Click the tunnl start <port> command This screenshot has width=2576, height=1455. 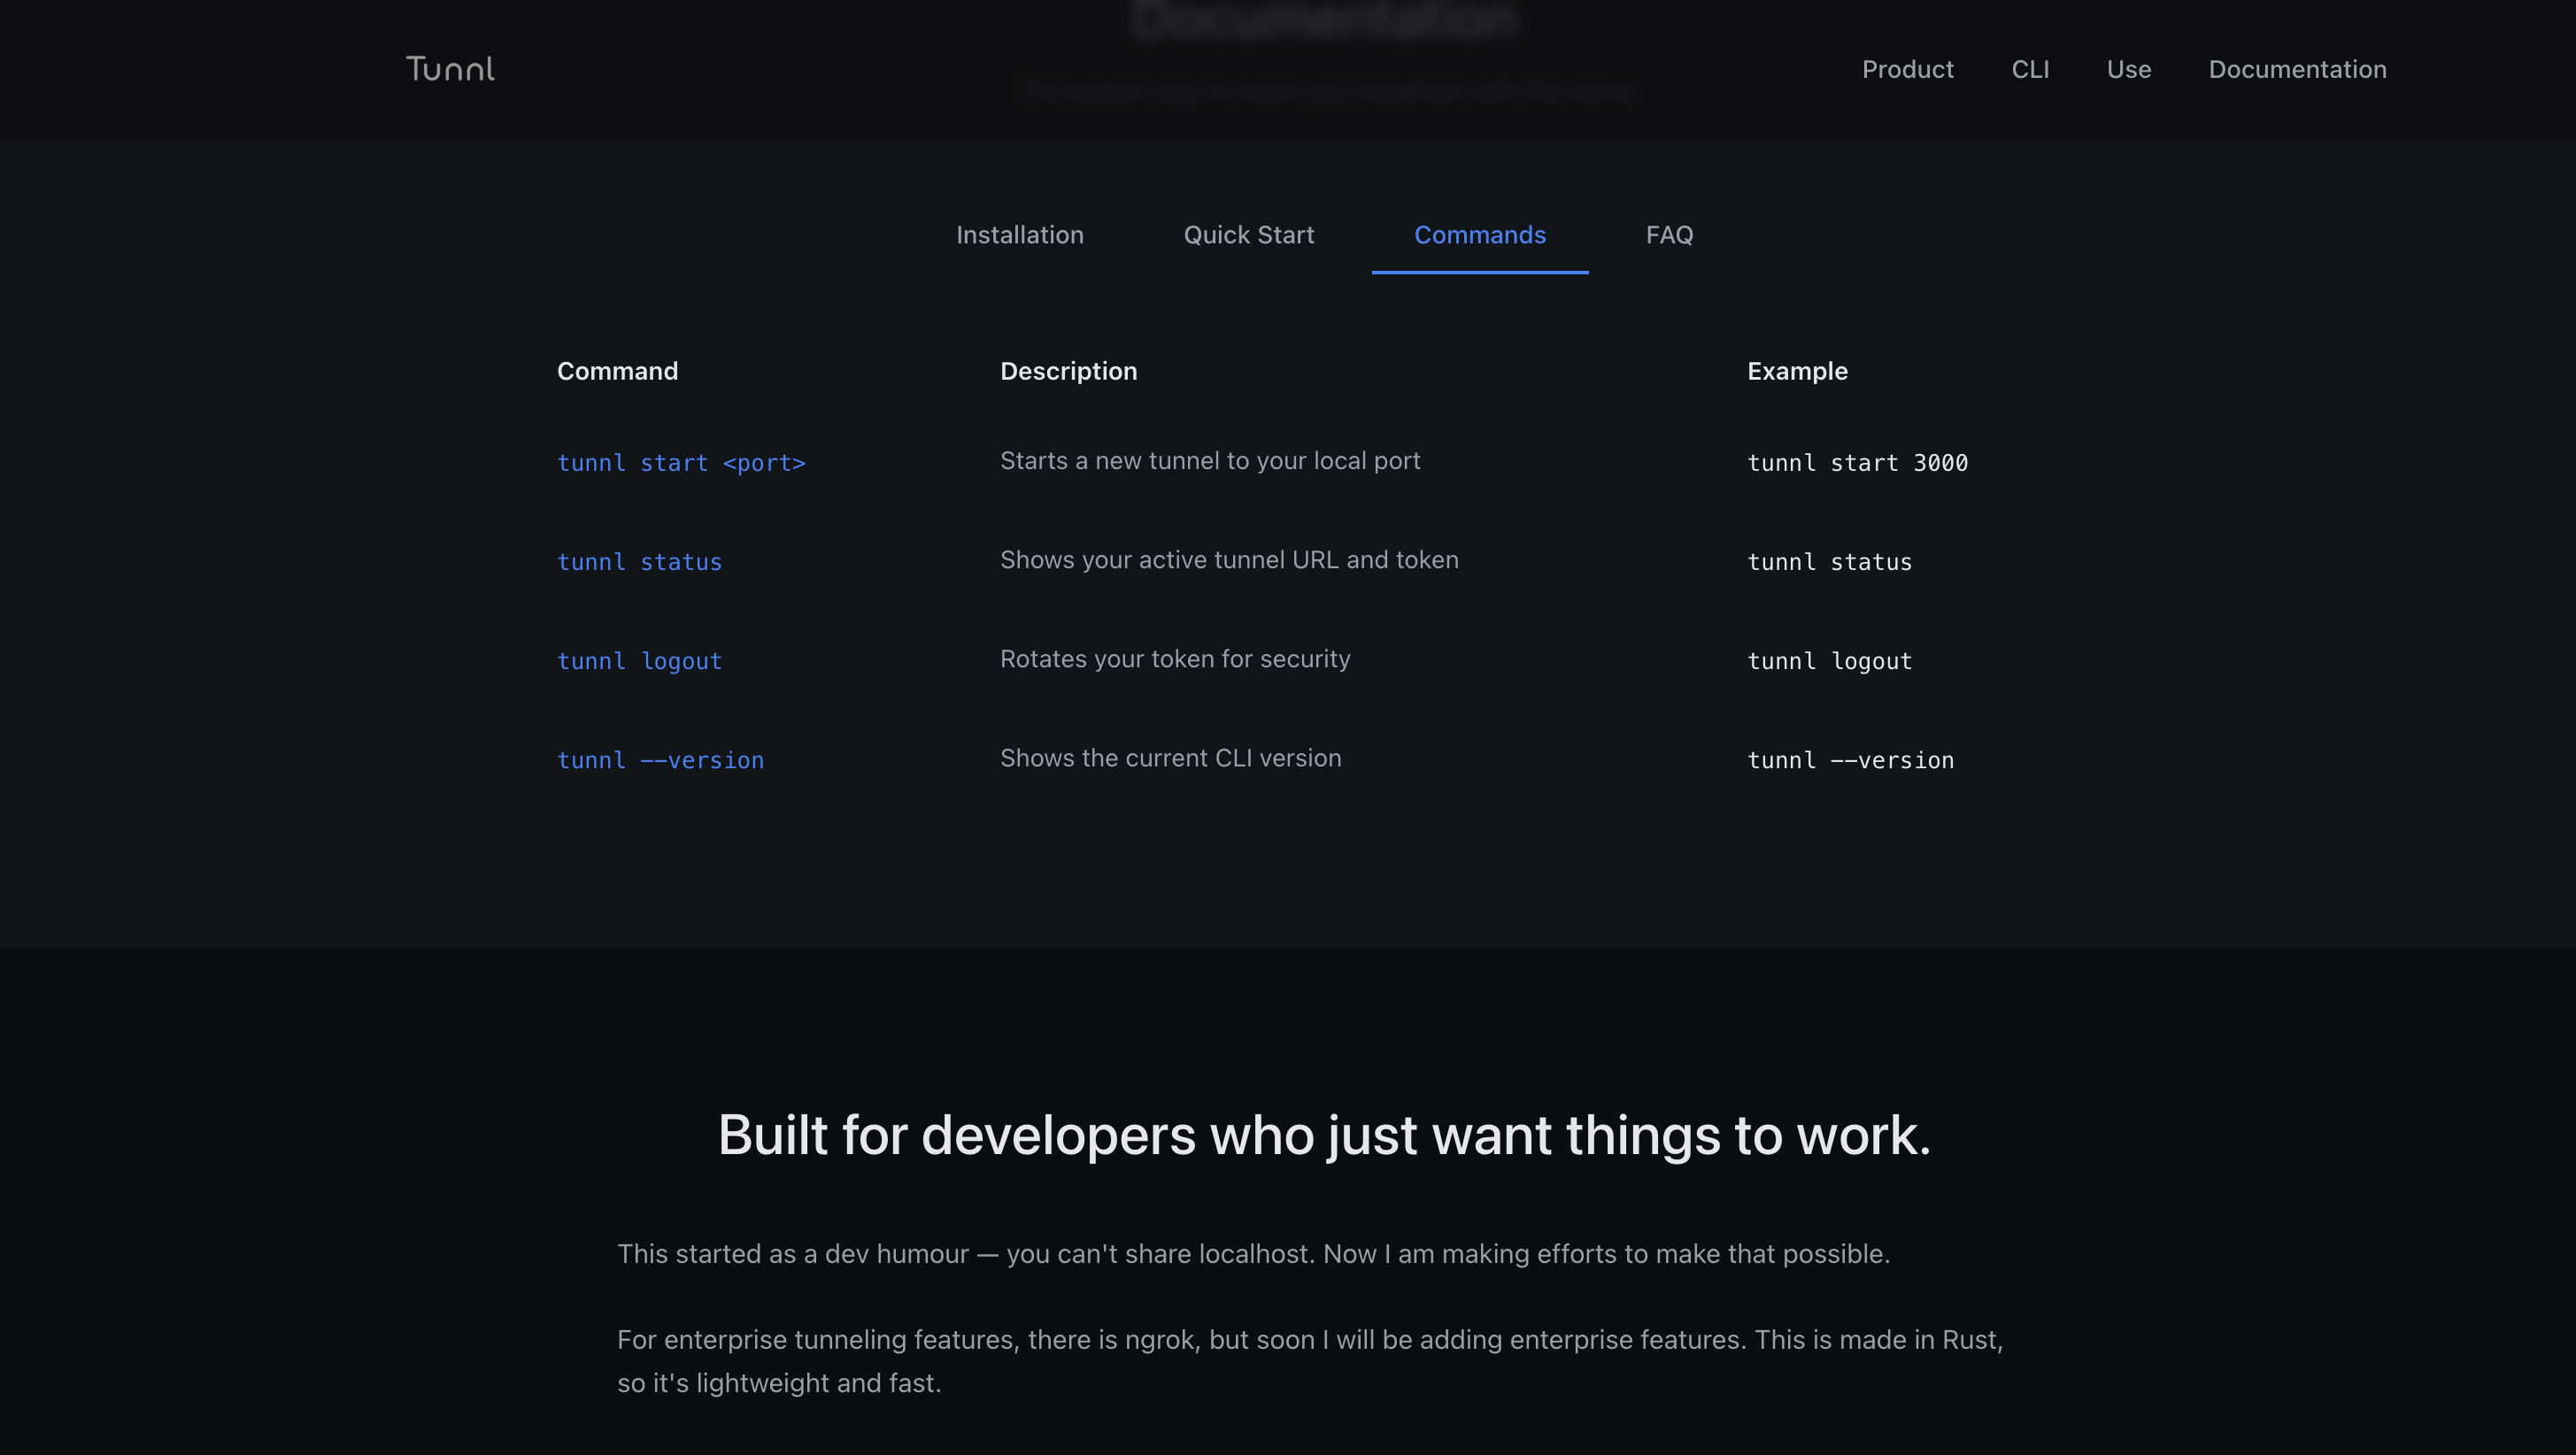click(x=681, y=462)
